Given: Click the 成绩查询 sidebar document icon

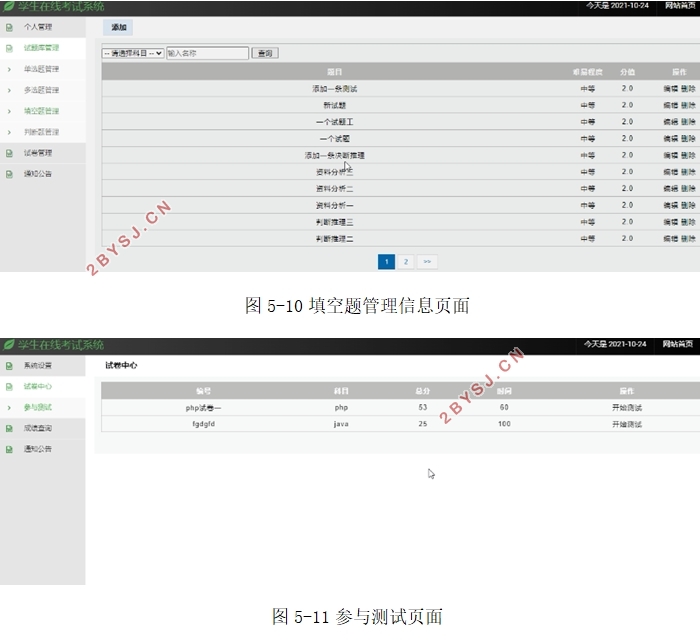Looking at the screenshot, I should pos(9,429).
